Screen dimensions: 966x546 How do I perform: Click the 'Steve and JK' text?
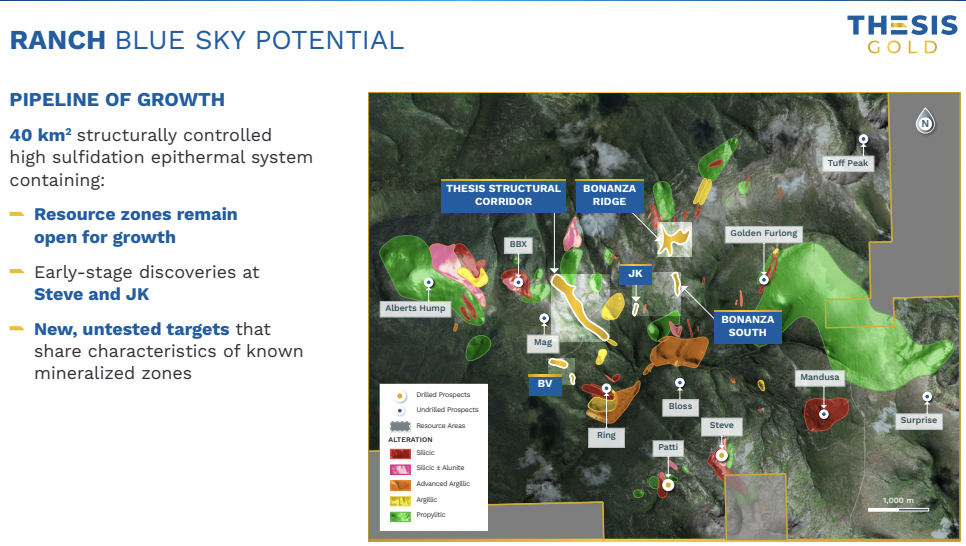(92, 295)
